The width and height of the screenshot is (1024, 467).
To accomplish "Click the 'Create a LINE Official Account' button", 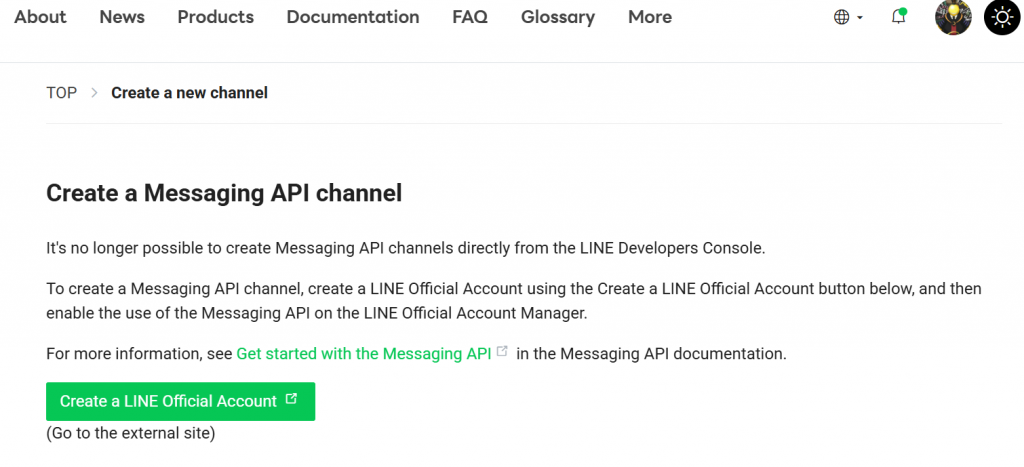I will [x=180, y=401].
